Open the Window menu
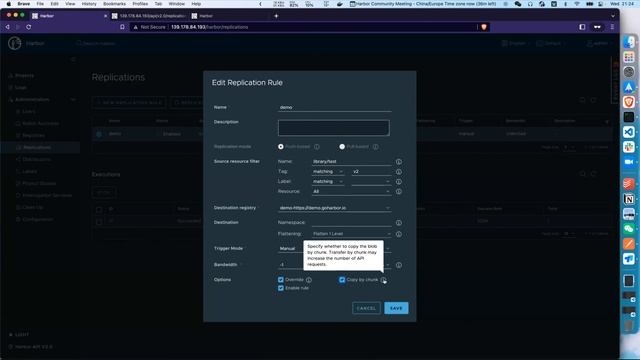 pyautogui.click(x=177, y=4)
